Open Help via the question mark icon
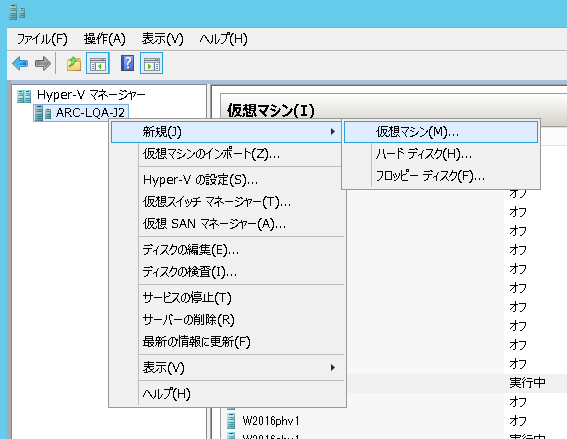567x439 pixels. 127,63
